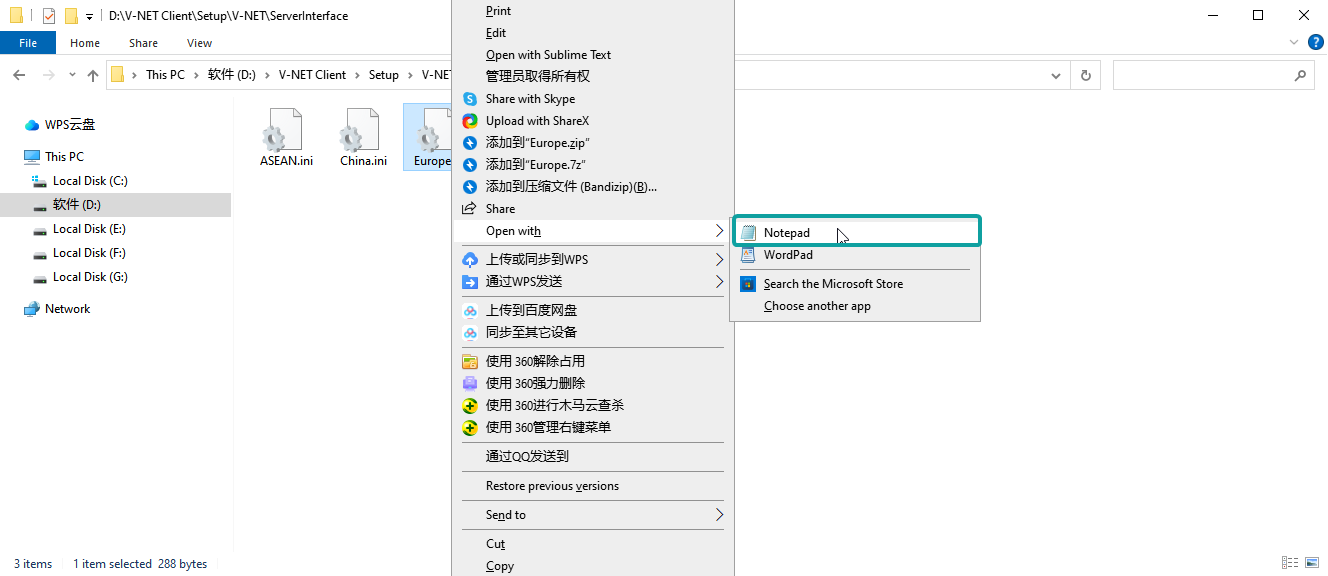Choose Copy from the context menu
Screen dimensions: 1328x576
pyautogui.click(x=500, y=566)
